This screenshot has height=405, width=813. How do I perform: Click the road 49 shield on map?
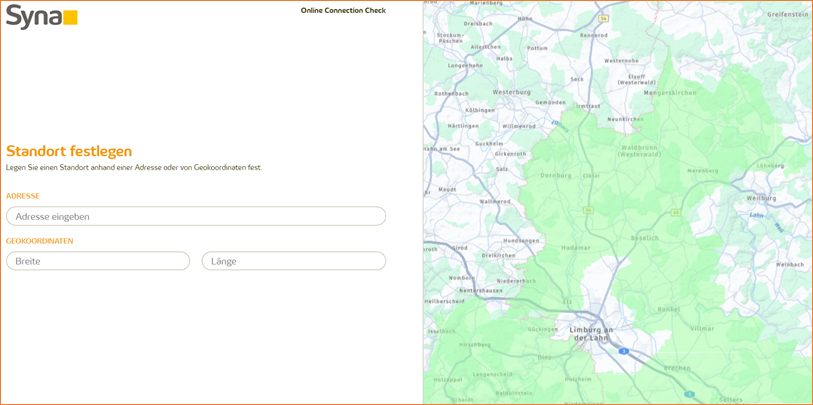[676, 212]
